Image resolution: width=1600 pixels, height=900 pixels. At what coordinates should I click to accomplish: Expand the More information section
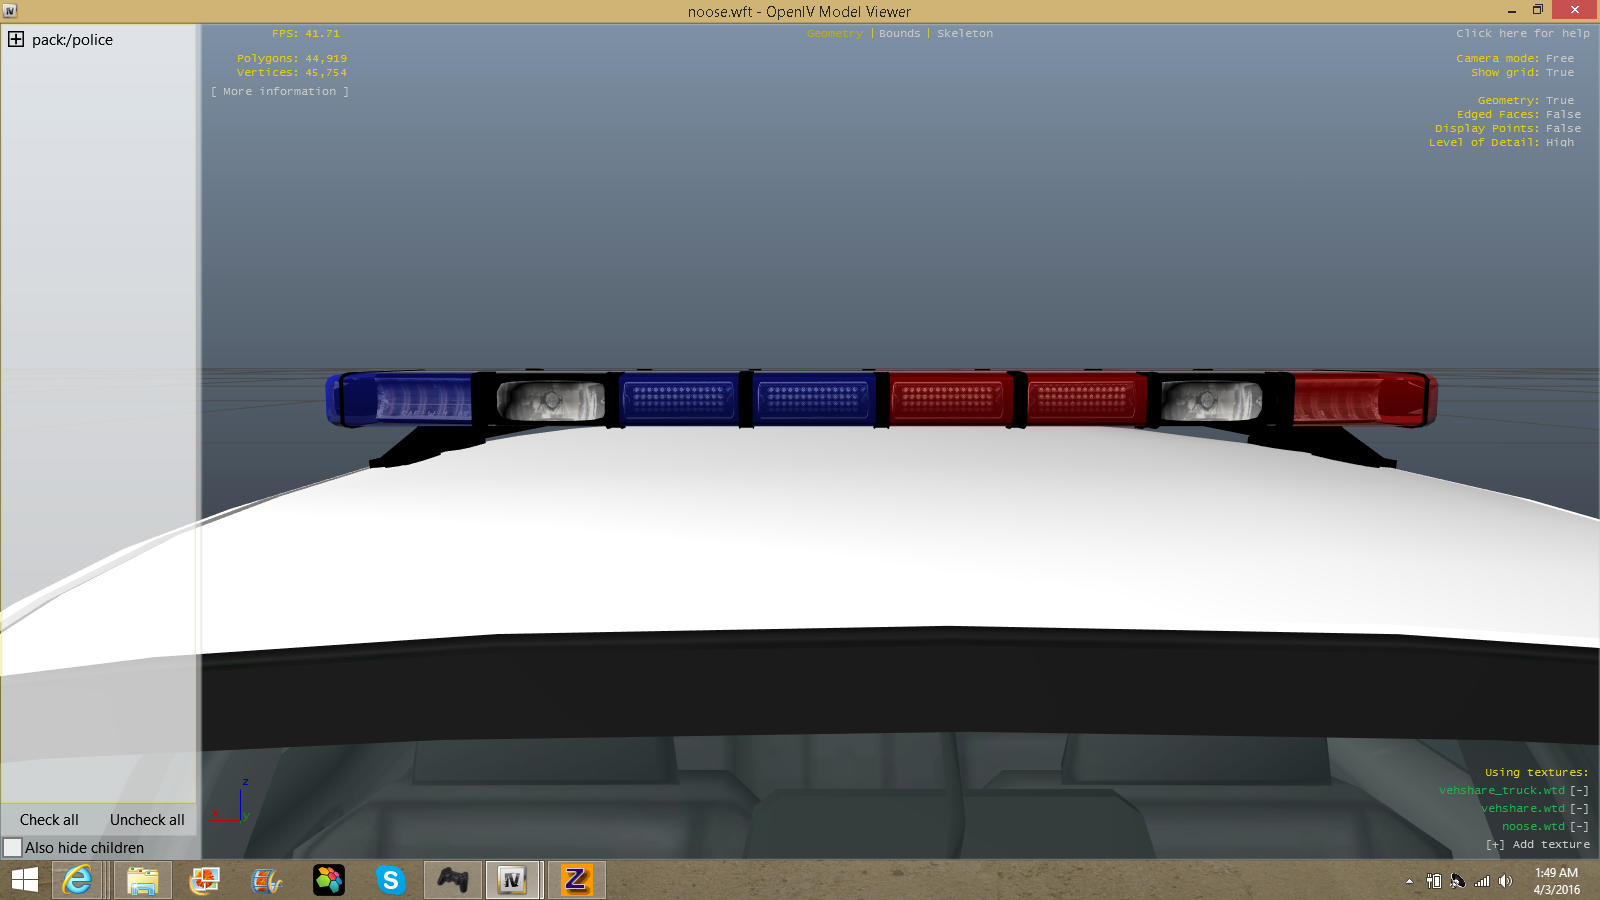pyautogui.click(x=280, y=92)
